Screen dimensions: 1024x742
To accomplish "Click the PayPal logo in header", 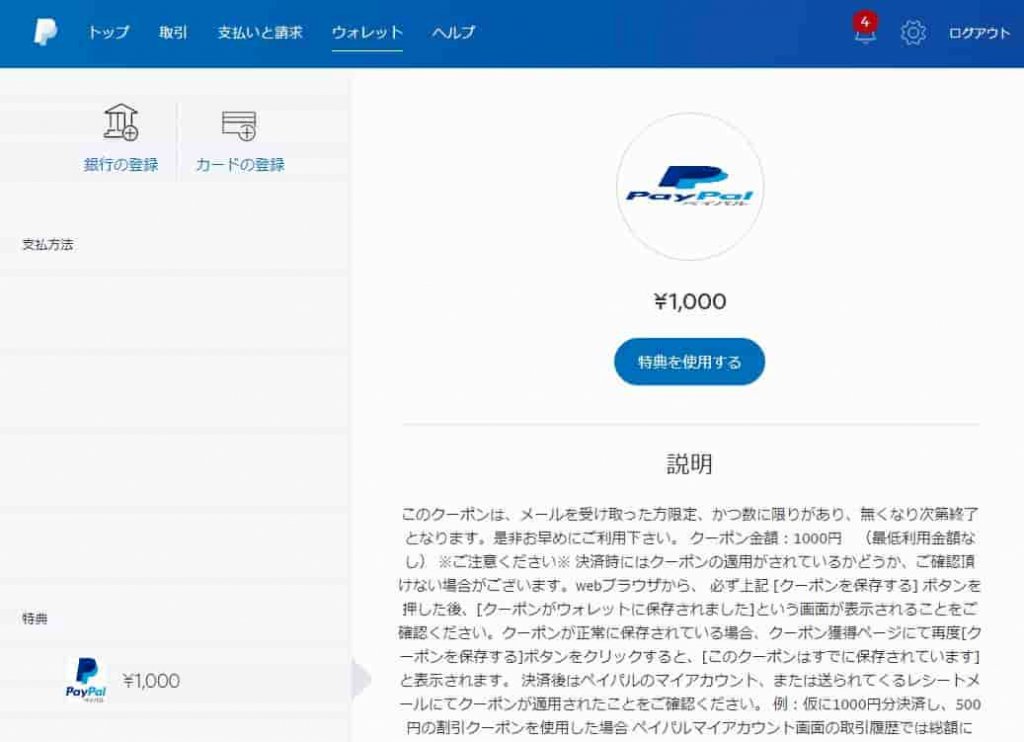I will click(x=45, y=31).
